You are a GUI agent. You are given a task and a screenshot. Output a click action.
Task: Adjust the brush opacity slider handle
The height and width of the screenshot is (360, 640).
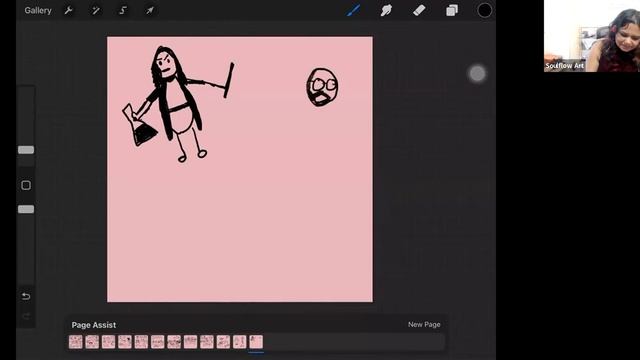coord(26,209)
